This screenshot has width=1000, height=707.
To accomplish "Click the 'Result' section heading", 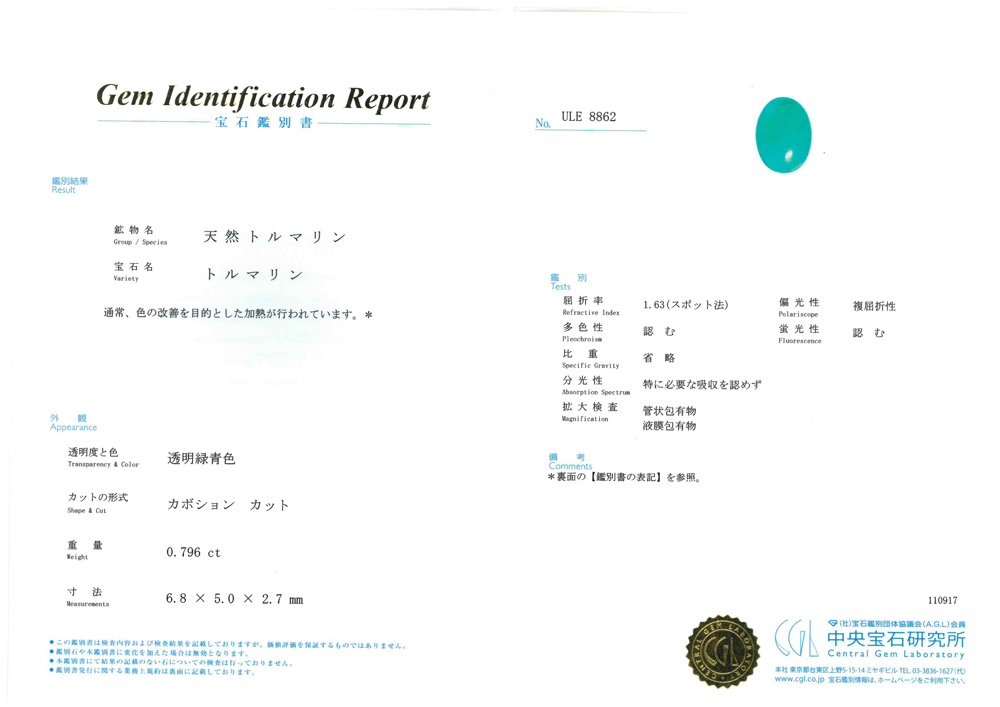I will [x=63, y=190].
